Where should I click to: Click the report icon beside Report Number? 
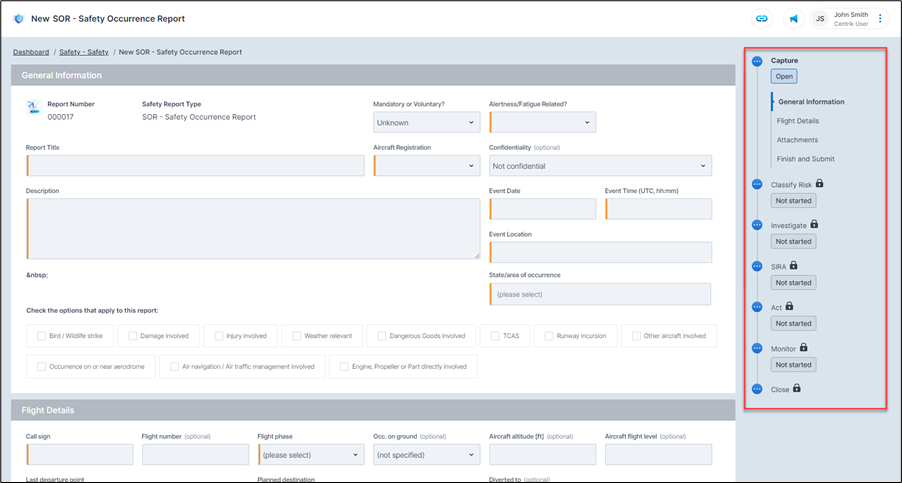(32, 109)
